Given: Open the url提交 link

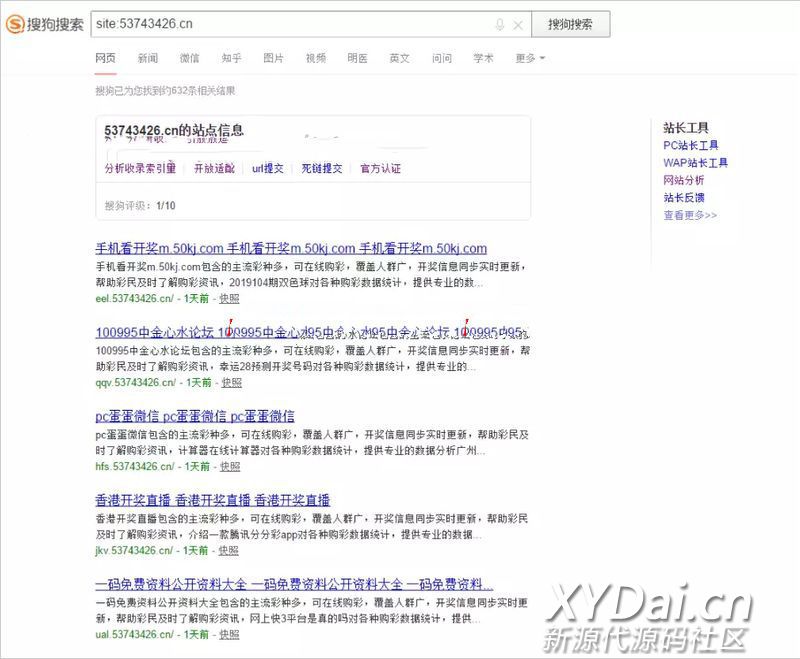Looking at the screenshot, I should pos(268,168).
